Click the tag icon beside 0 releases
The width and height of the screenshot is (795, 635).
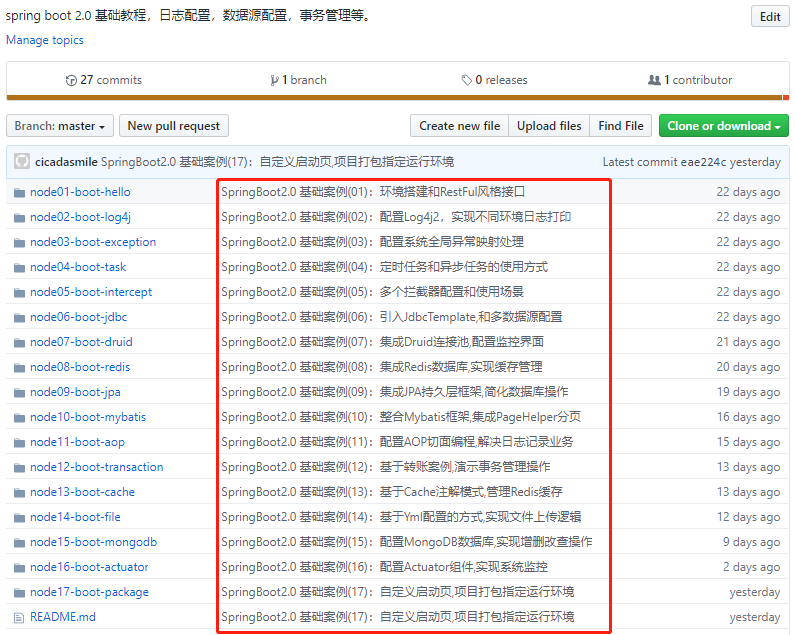[466, 80]
